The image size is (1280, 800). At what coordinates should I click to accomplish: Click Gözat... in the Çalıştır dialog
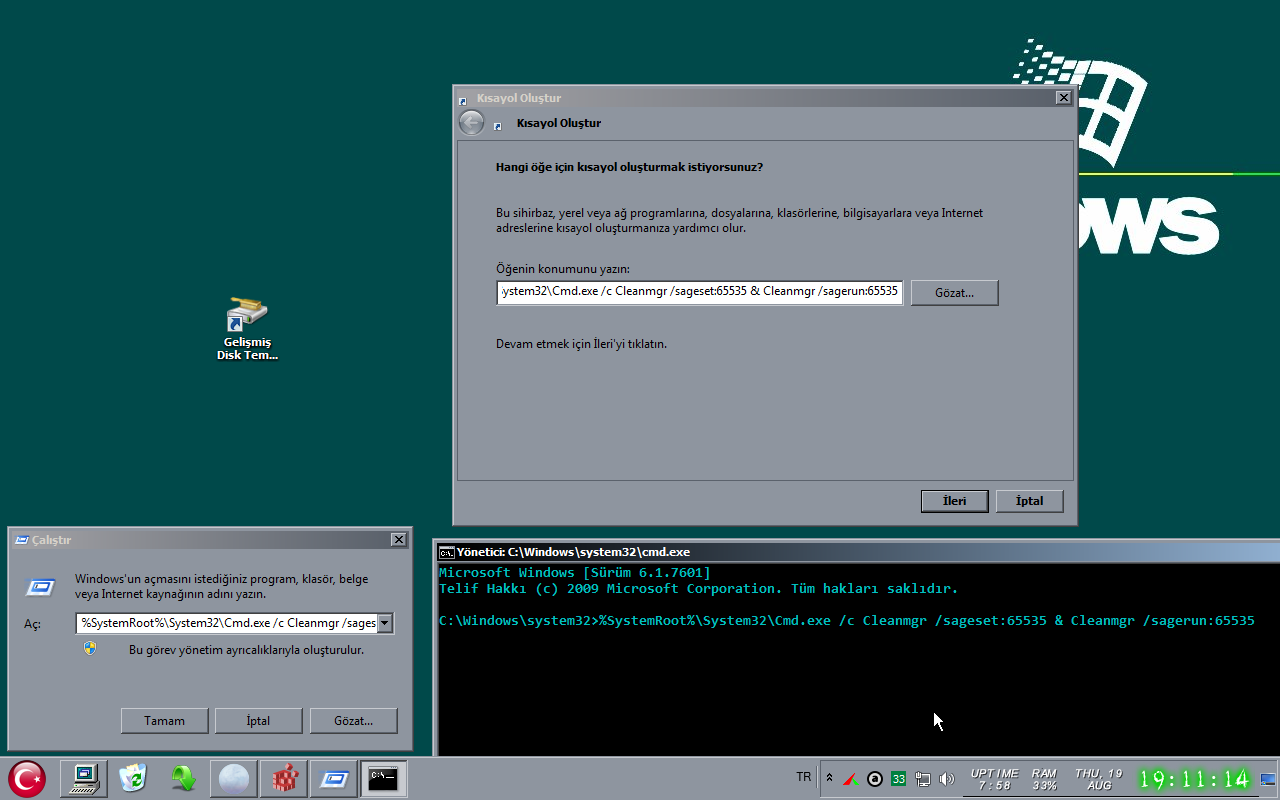point(353,720)
